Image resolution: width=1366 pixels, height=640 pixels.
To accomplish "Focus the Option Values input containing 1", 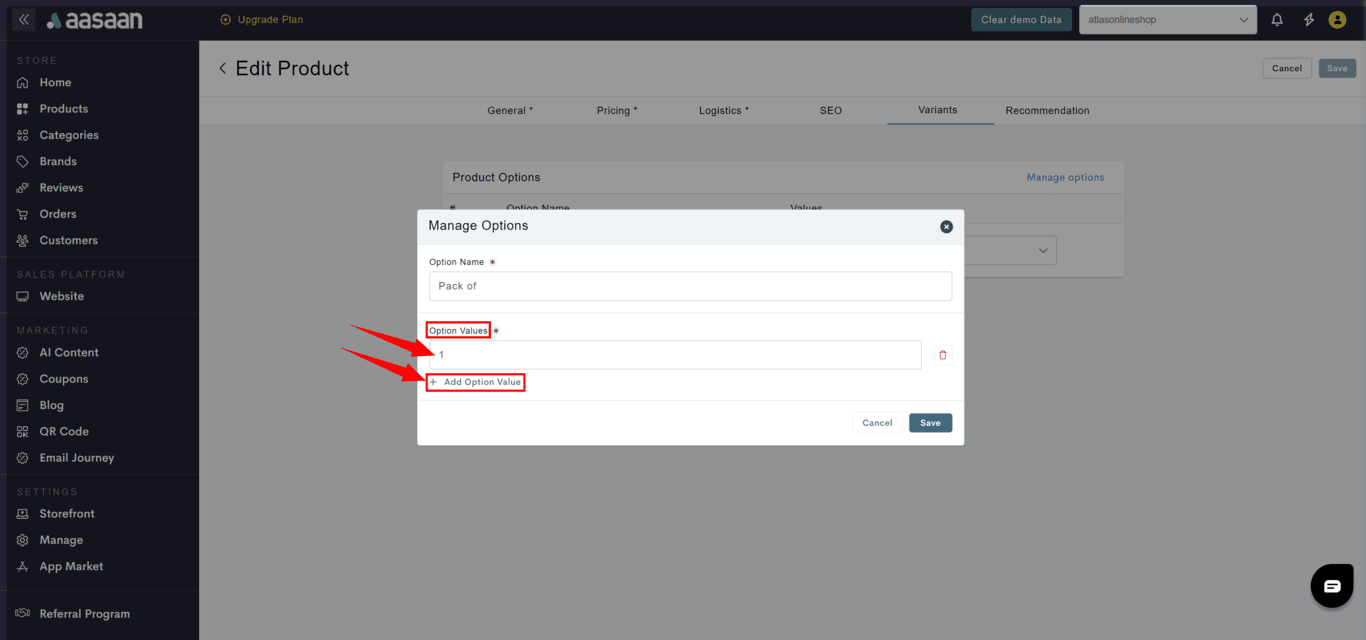I will pos(675,355).
